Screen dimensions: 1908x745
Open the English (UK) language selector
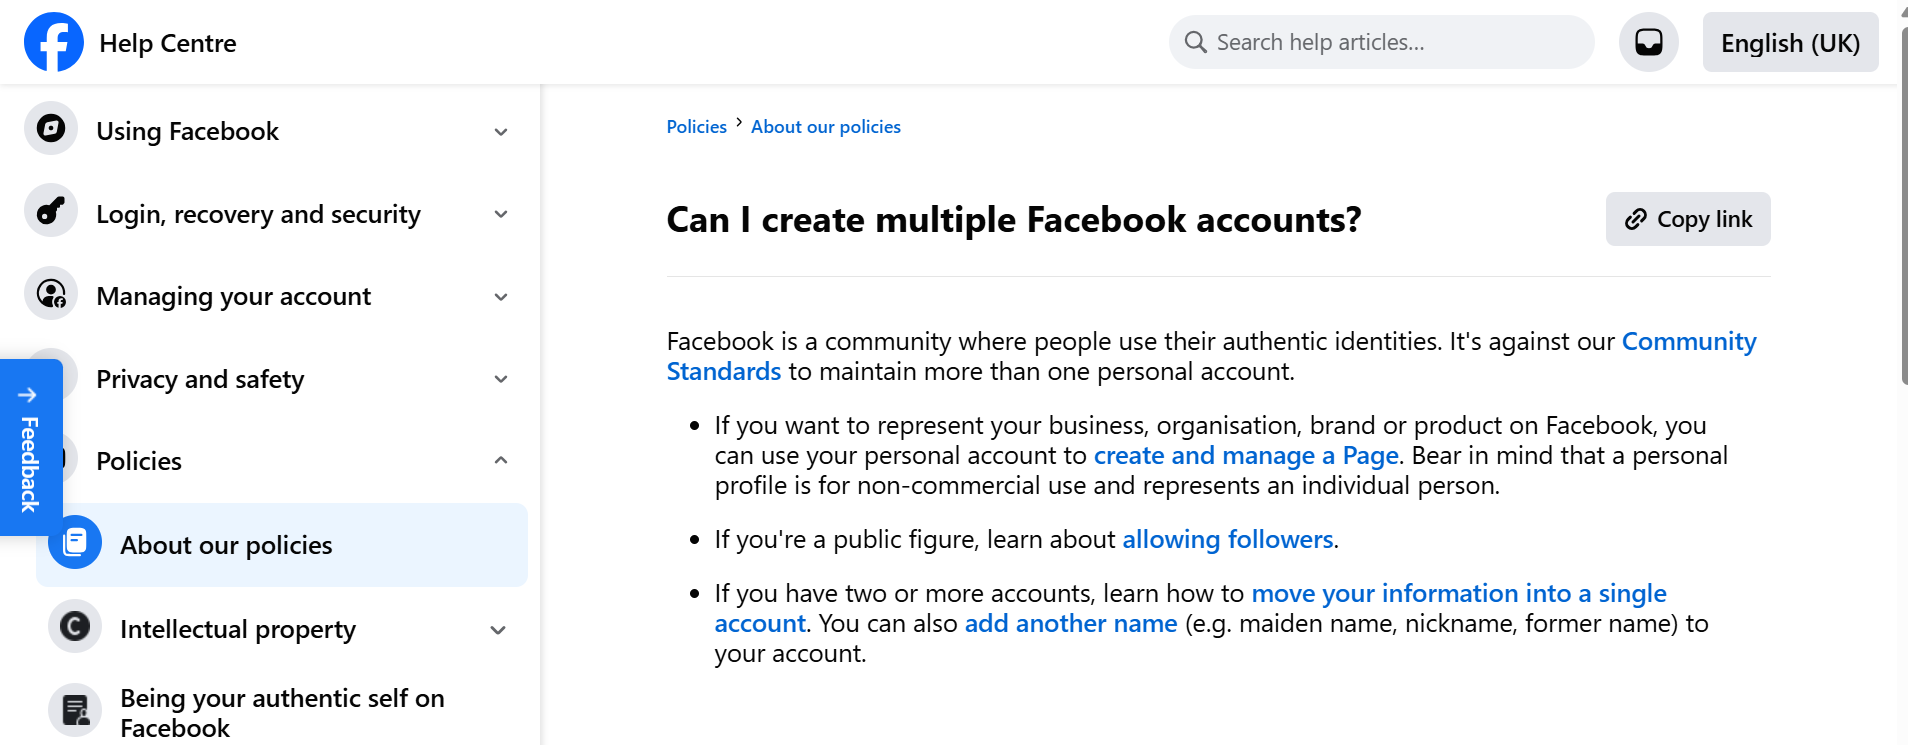click(1789, 42)
